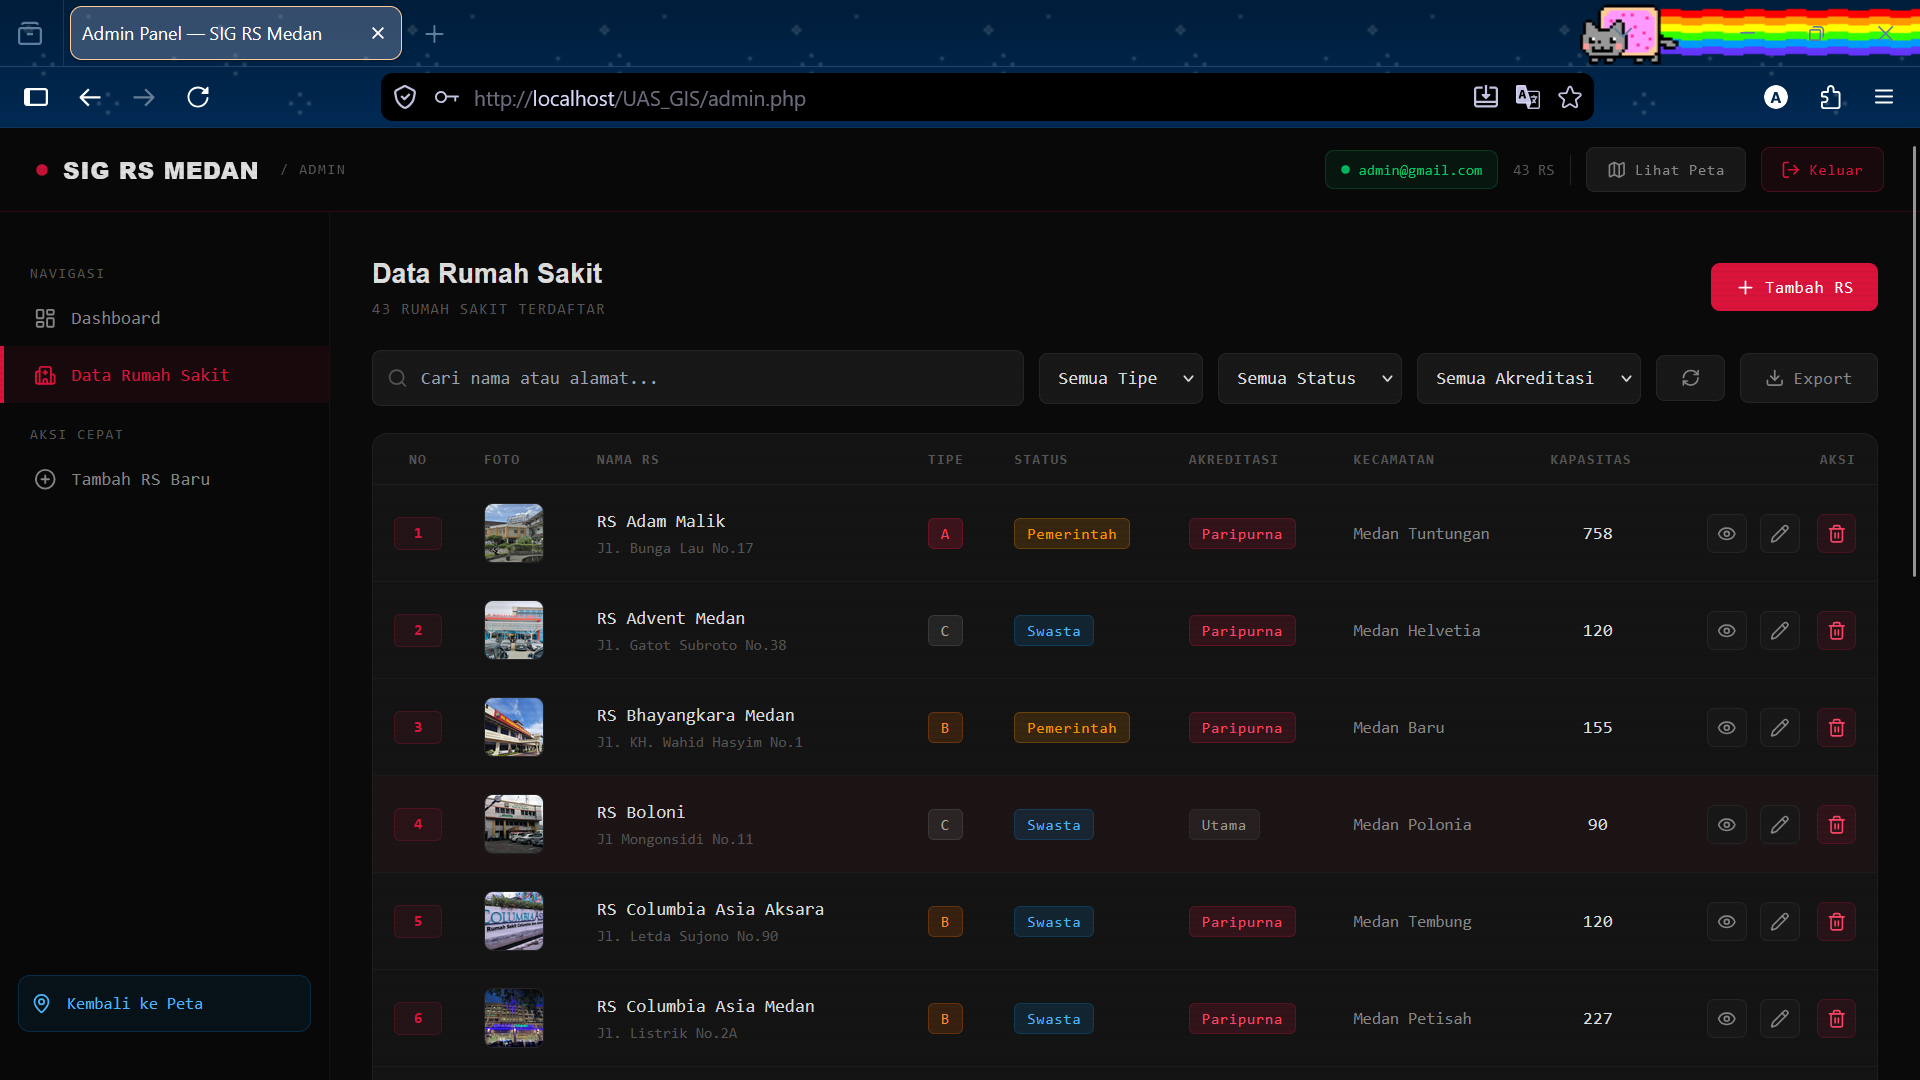Viewport: 1920px width, 1080px height.
Task: View RS Columbia Asia Medan via eye icon
Action: click(x=1726, y=1019)
